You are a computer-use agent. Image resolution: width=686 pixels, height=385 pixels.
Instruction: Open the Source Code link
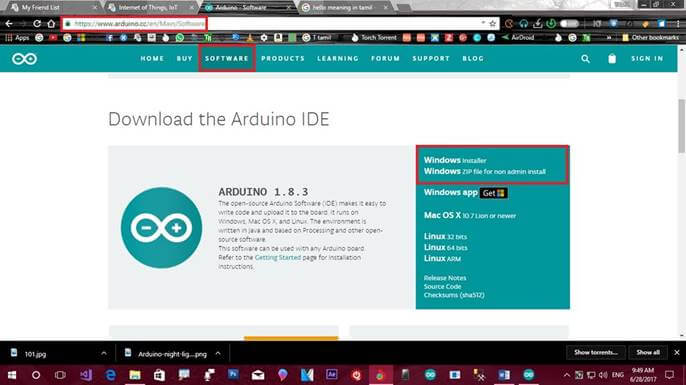442,287
